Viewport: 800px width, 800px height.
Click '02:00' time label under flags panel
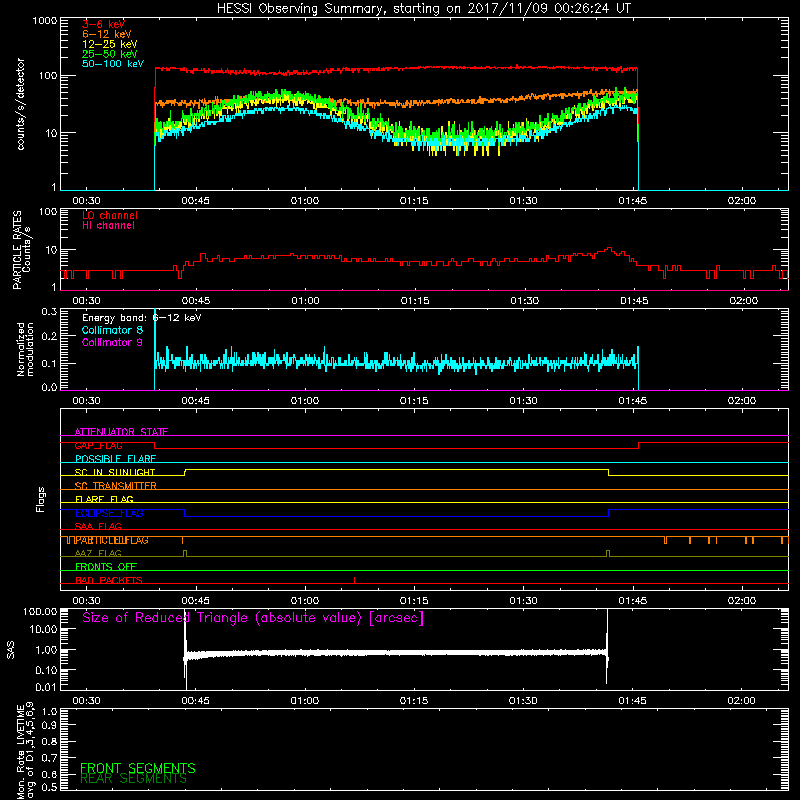742,601
